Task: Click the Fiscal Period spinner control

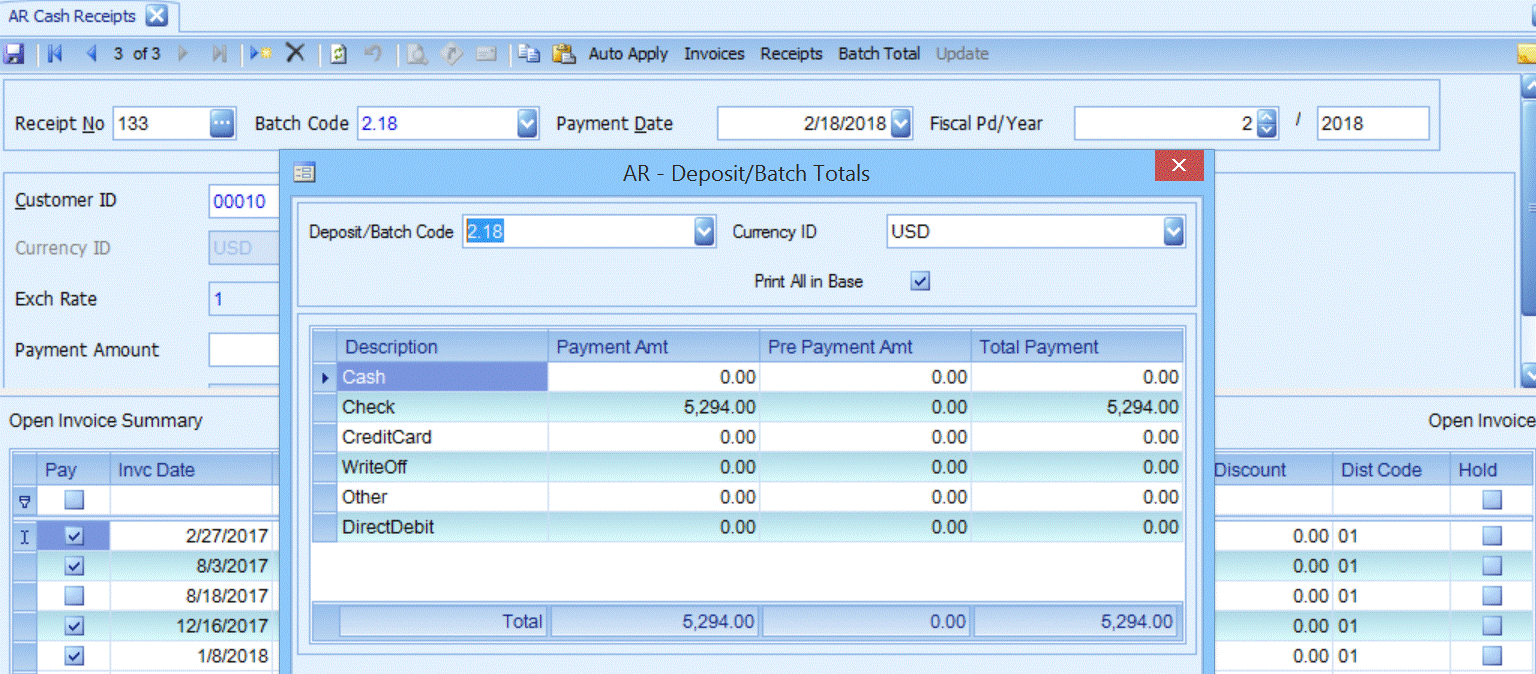Action: coord(1267,124)
